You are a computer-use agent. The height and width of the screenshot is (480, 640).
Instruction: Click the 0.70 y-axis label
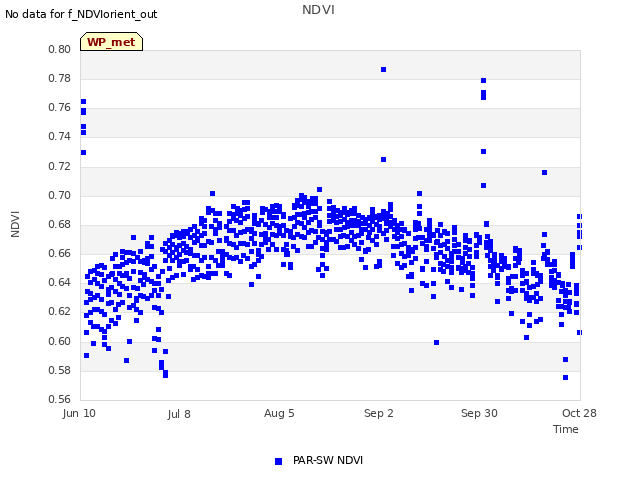click(x=59, y=195)
